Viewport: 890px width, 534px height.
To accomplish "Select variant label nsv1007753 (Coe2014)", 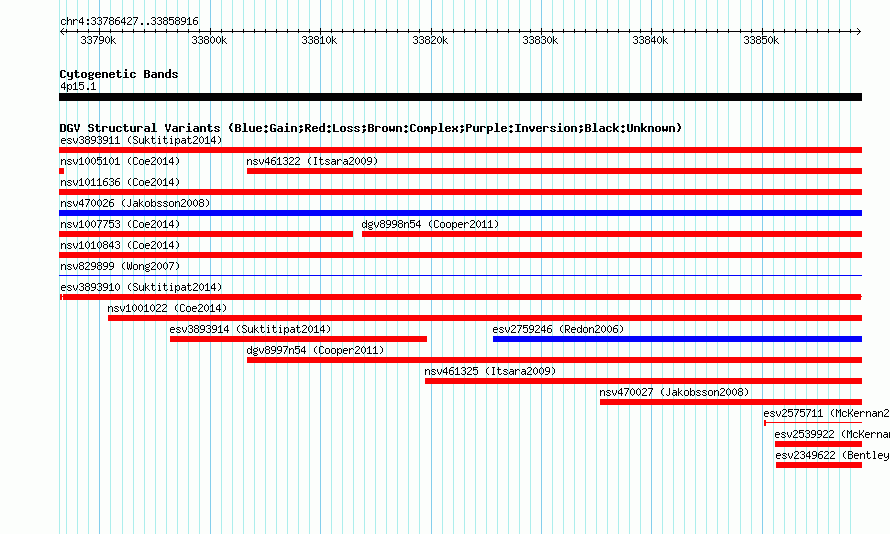I will 120,224.
